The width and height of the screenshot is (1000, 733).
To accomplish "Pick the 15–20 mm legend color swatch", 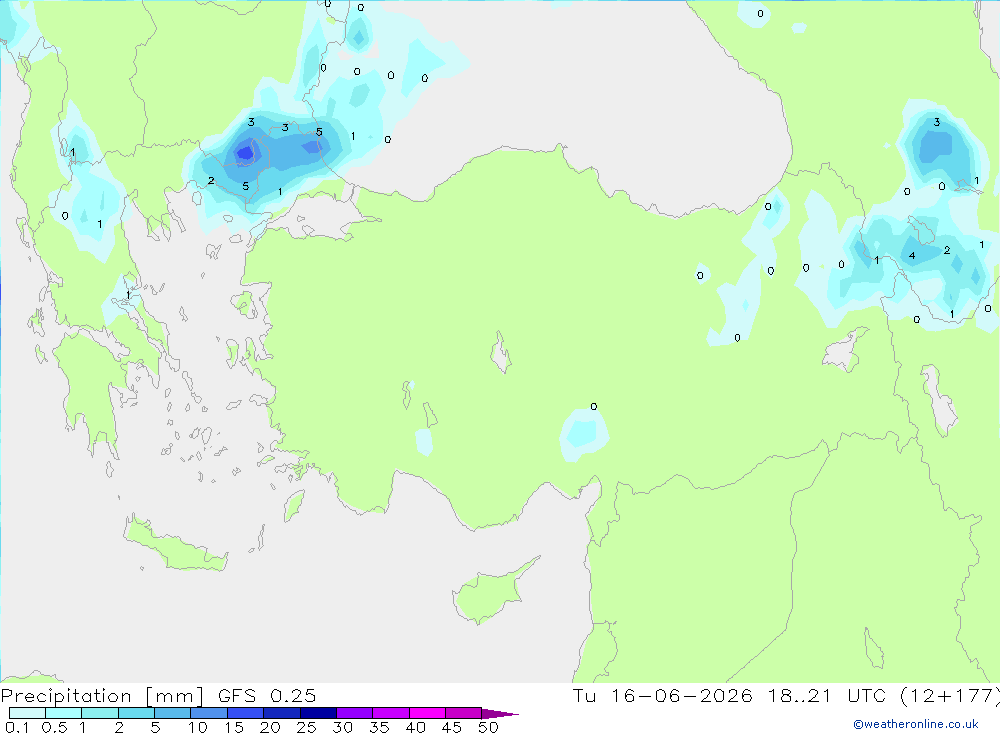I will 246,713.
